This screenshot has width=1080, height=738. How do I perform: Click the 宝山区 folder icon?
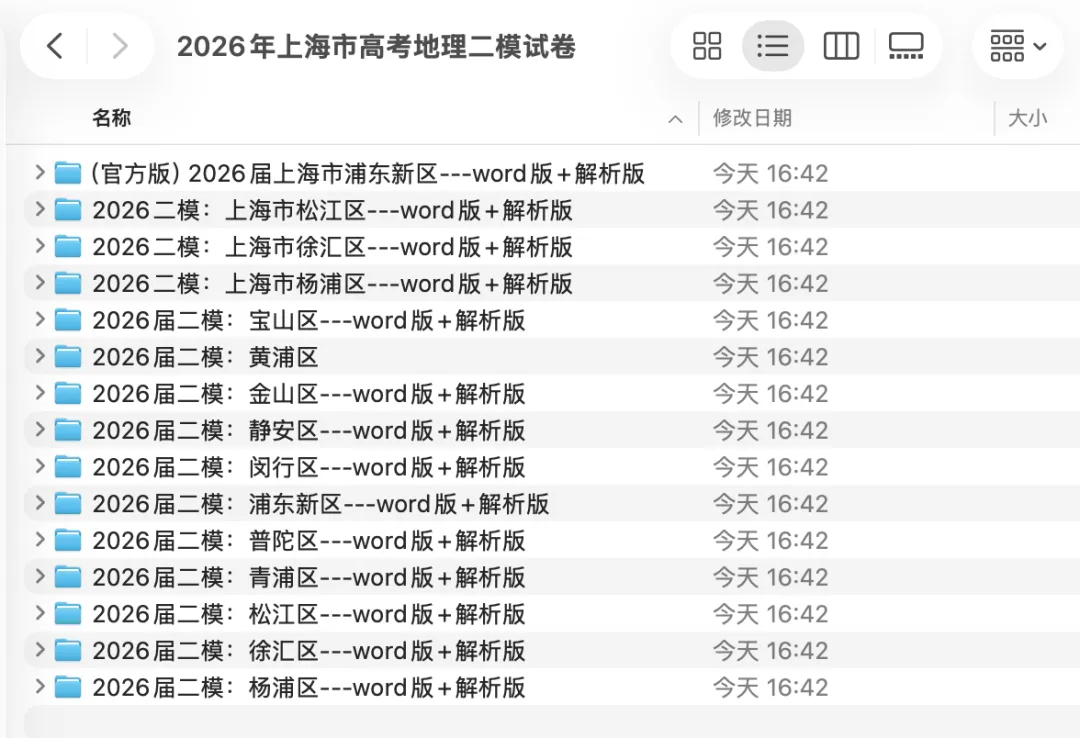(67, 319)
